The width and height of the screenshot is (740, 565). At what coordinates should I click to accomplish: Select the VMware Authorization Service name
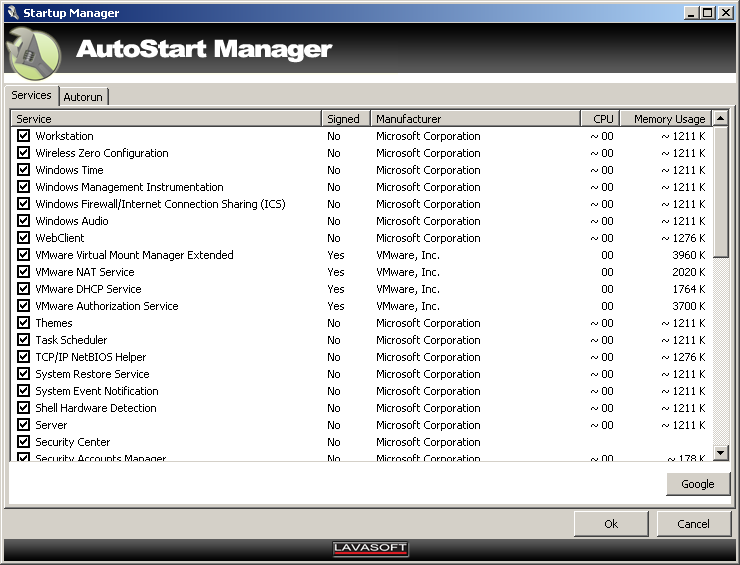pos(107,306)
